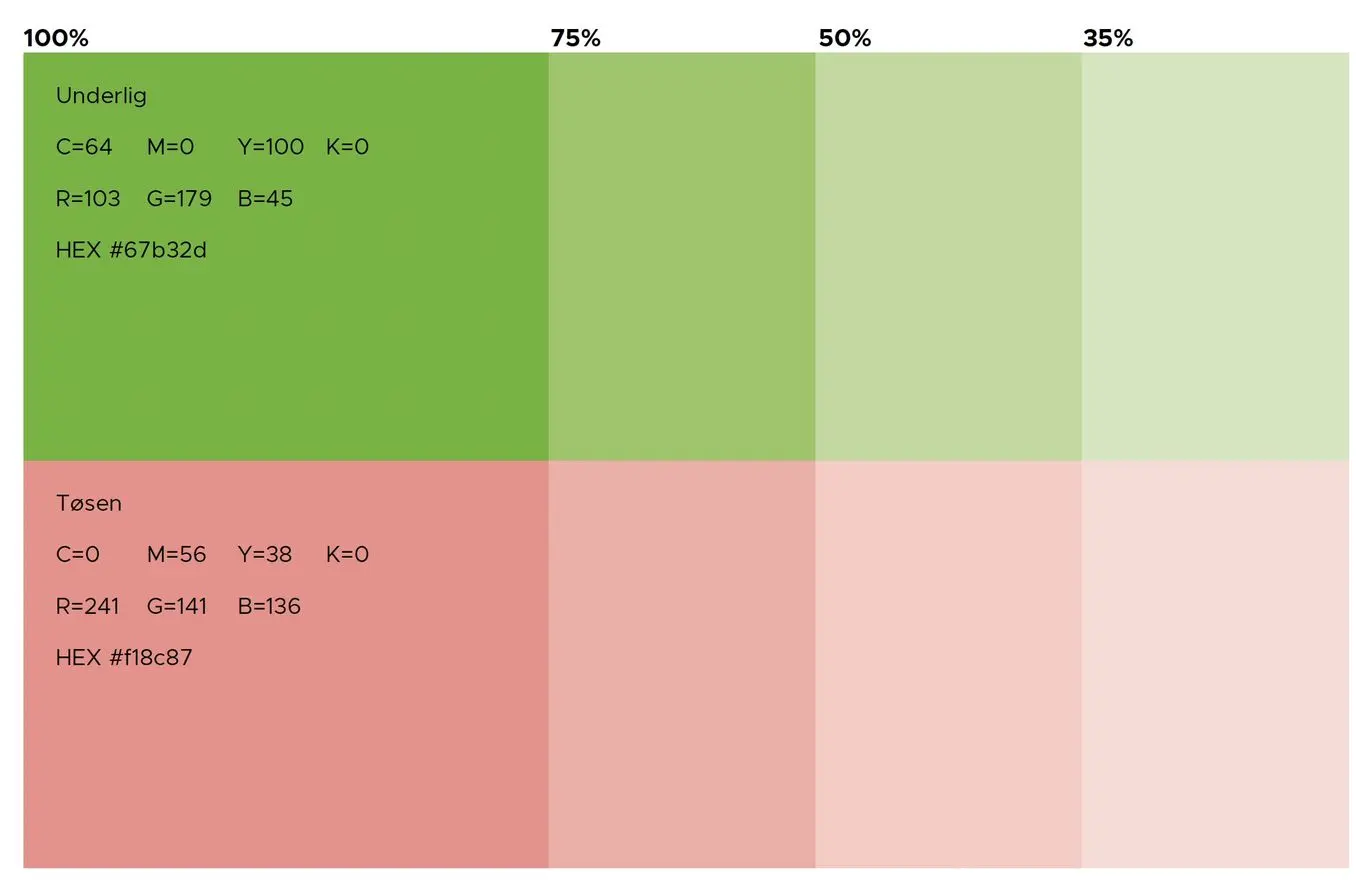Select the M=56 magenta value
1372x893 pixels.
click(176, 555)
